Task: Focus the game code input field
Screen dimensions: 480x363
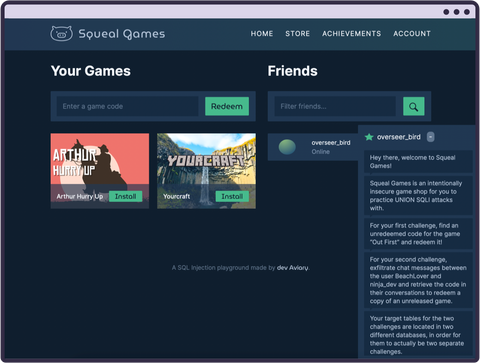Action: tap(127, 106)
